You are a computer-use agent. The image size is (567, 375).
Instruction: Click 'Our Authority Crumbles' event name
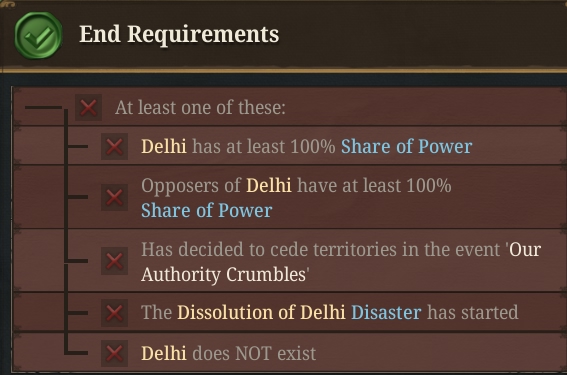[341, 262]
